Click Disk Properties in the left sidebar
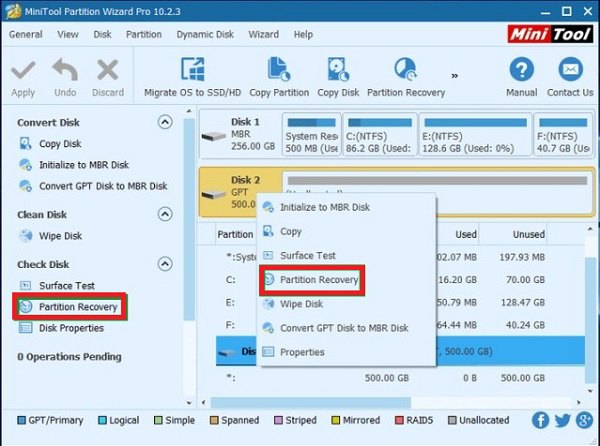The height and width of the screenshot is (446, 600). click(71, 328)
